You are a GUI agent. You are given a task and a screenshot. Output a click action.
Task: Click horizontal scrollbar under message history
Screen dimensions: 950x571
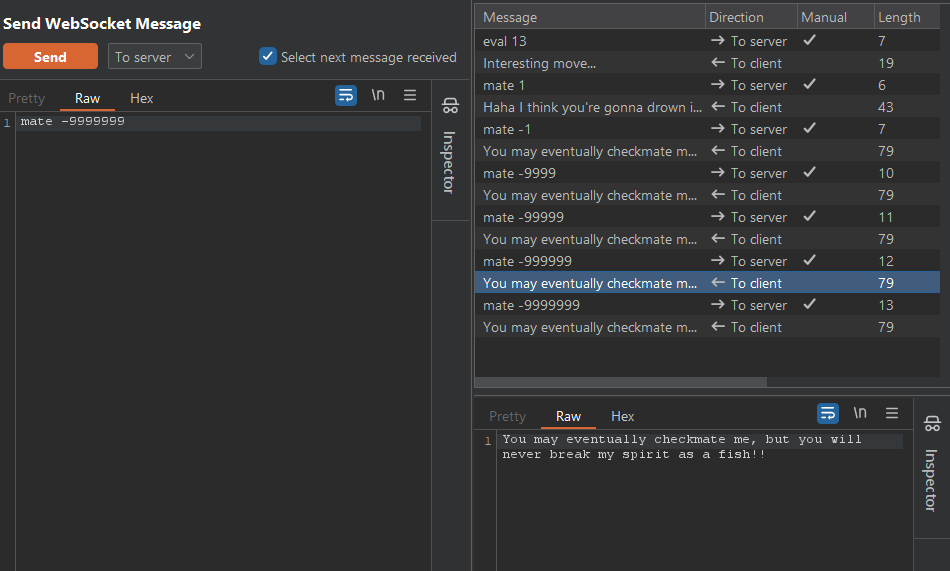(x=621, y=382)
